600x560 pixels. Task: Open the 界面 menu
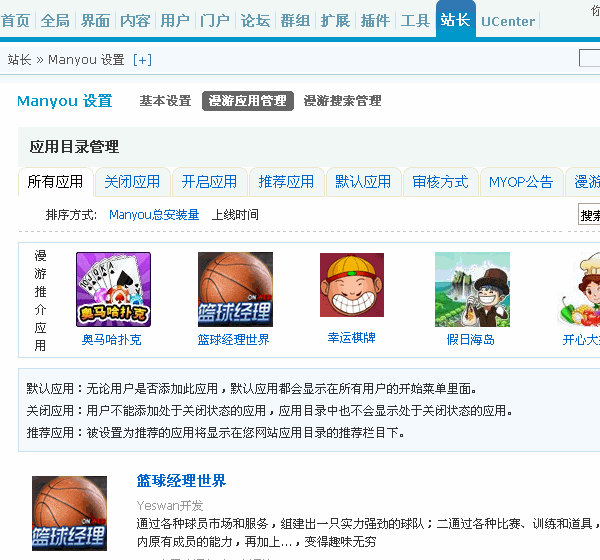tap(95, 21)
